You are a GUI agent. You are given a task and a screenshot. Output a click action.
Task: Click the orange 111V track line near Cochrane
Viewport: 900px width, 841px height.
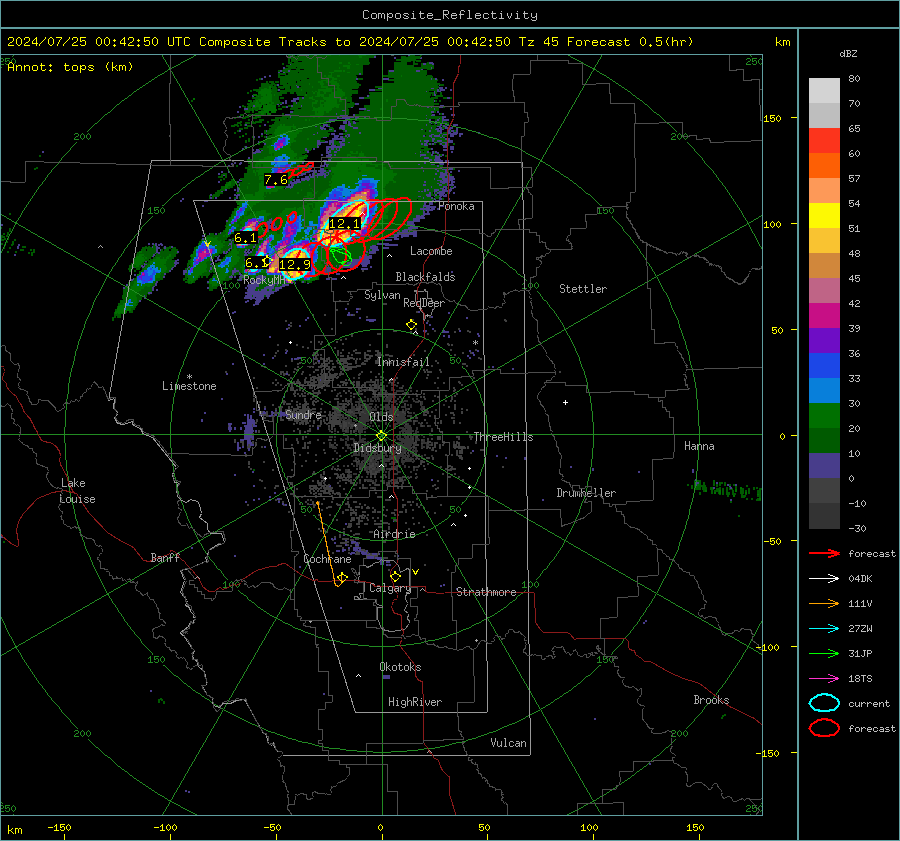[327, 544]
